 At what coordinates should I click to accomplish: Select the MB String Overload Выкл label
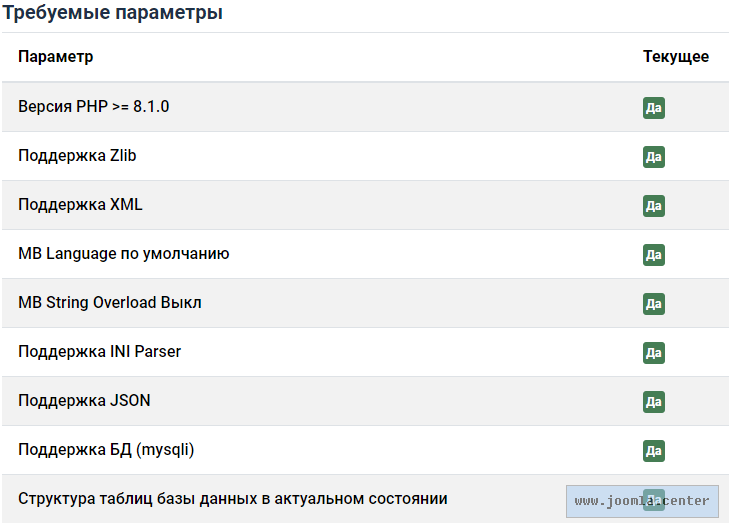(110, 302)
